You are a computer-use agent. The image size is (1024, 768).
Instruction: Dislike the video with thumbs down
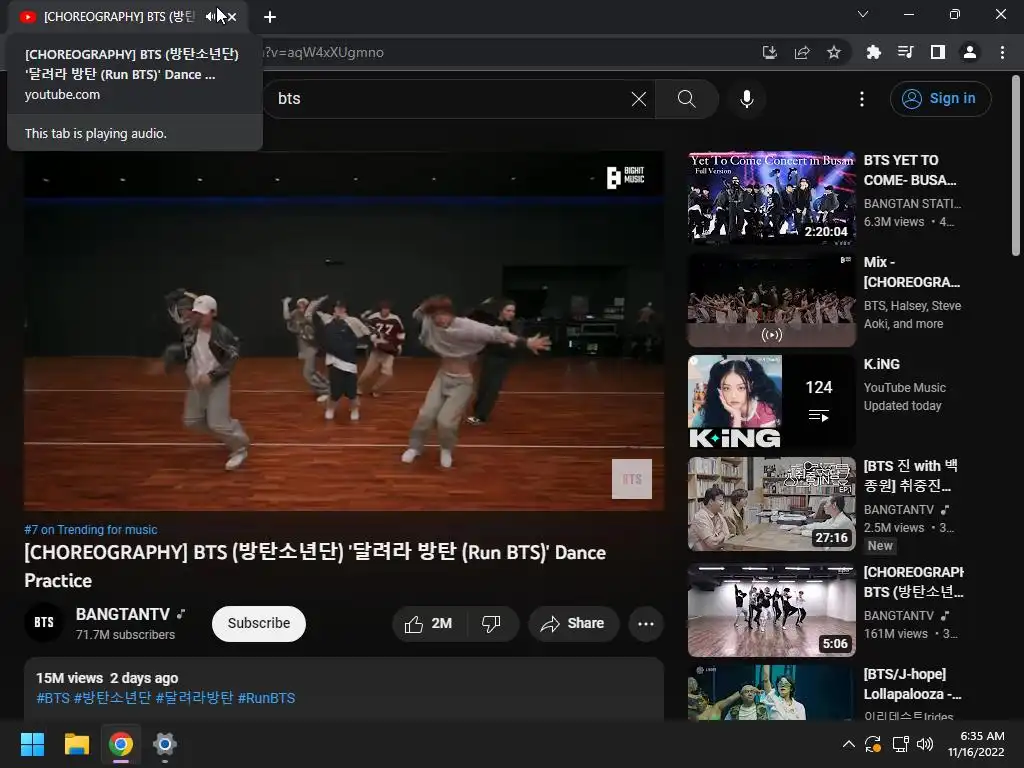(x=491, y=624)
